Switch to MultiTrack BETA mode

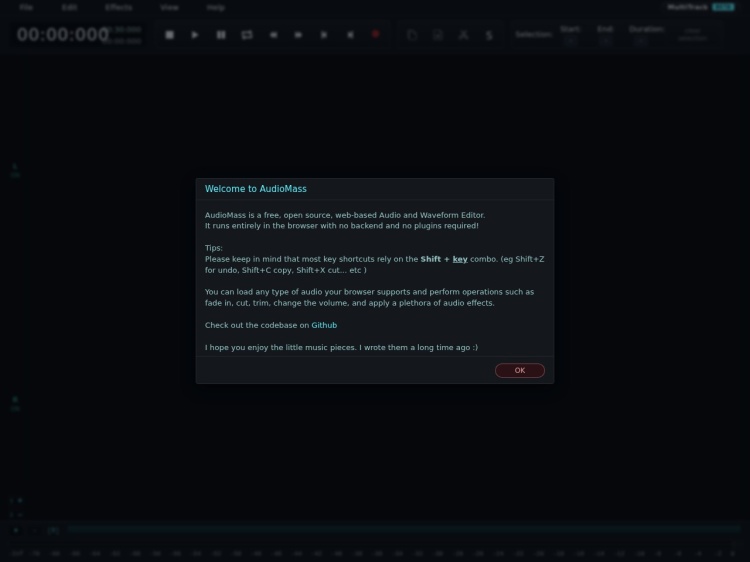point(701,7)
